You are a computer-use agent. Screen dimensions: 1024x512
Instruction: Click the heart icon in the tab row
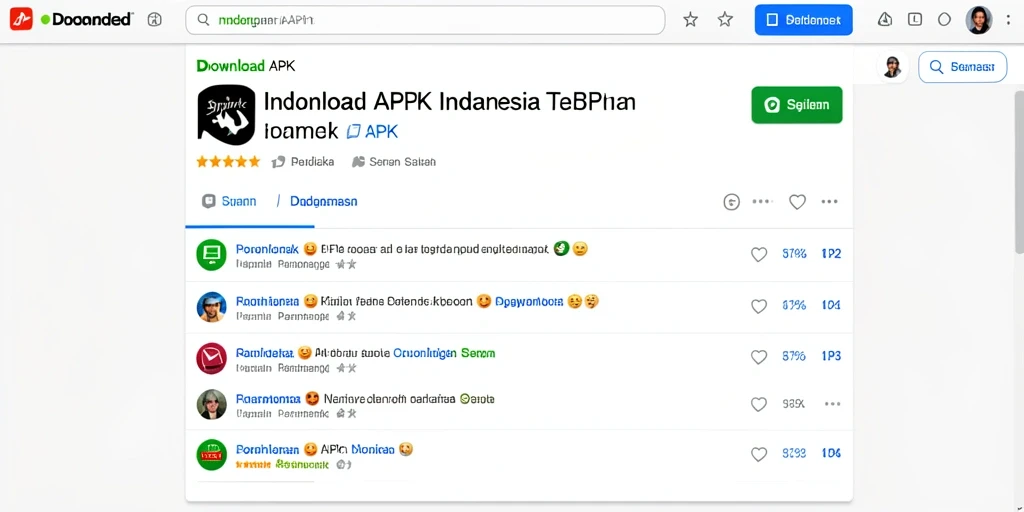(797, 202)
